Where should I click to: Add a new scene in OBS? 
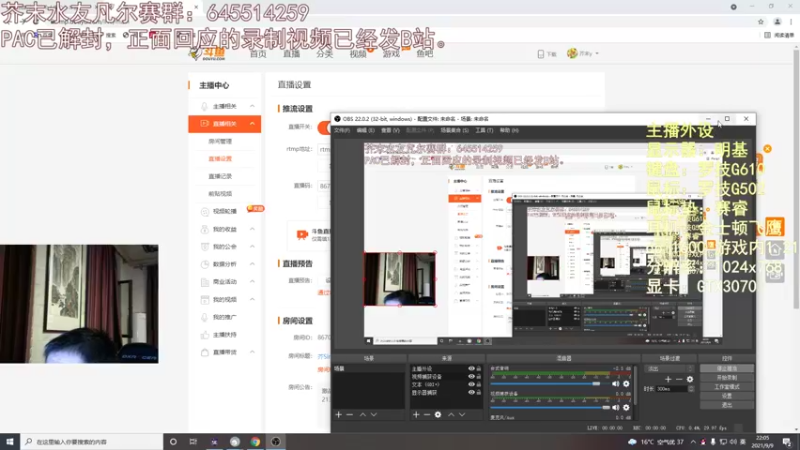[338, 415]
